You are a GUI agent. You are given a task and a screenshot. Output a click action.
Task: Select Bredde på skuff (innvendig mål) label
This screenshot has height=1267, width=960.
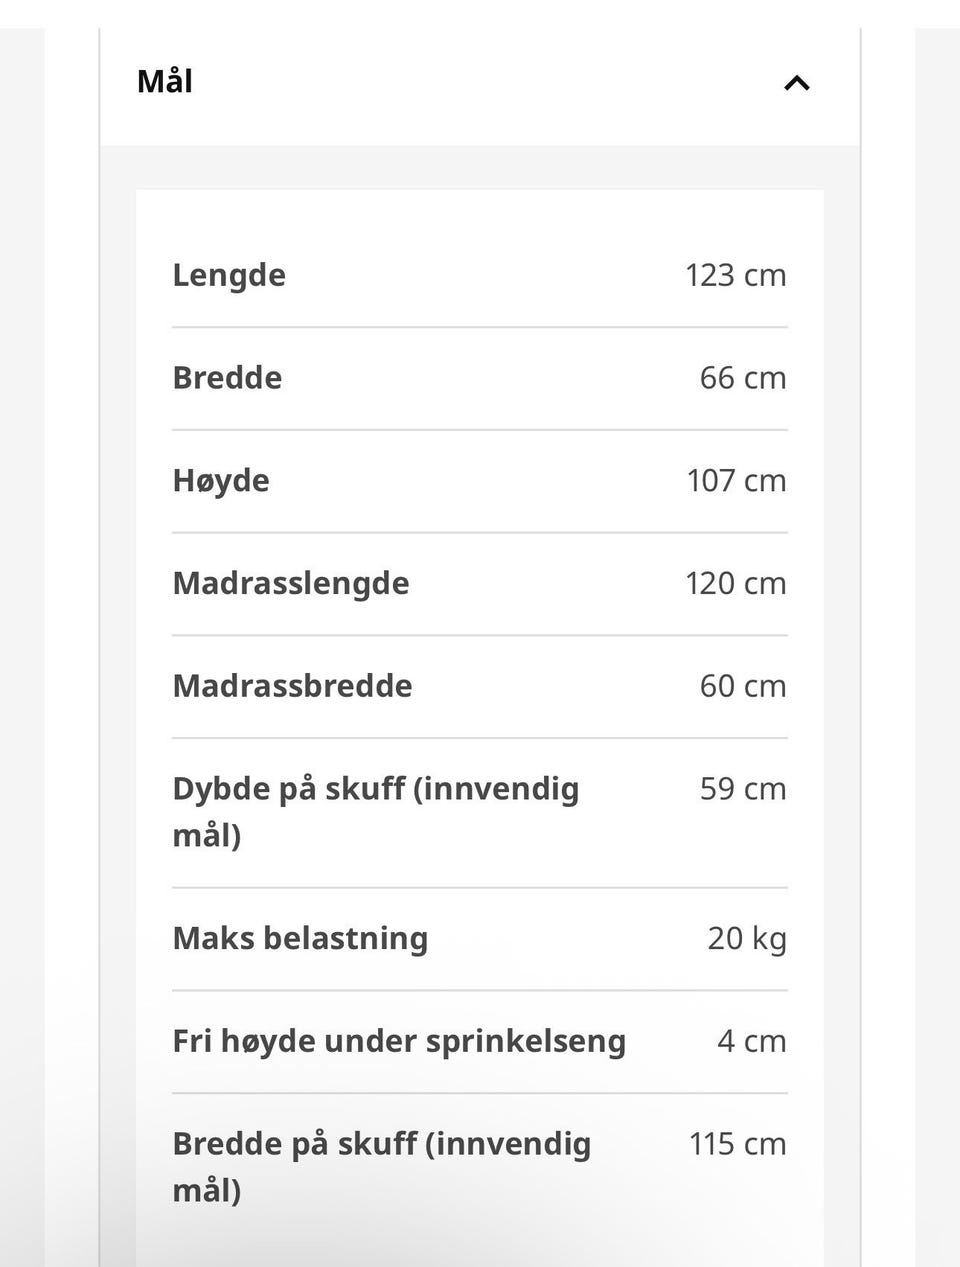coord(382,1166)
